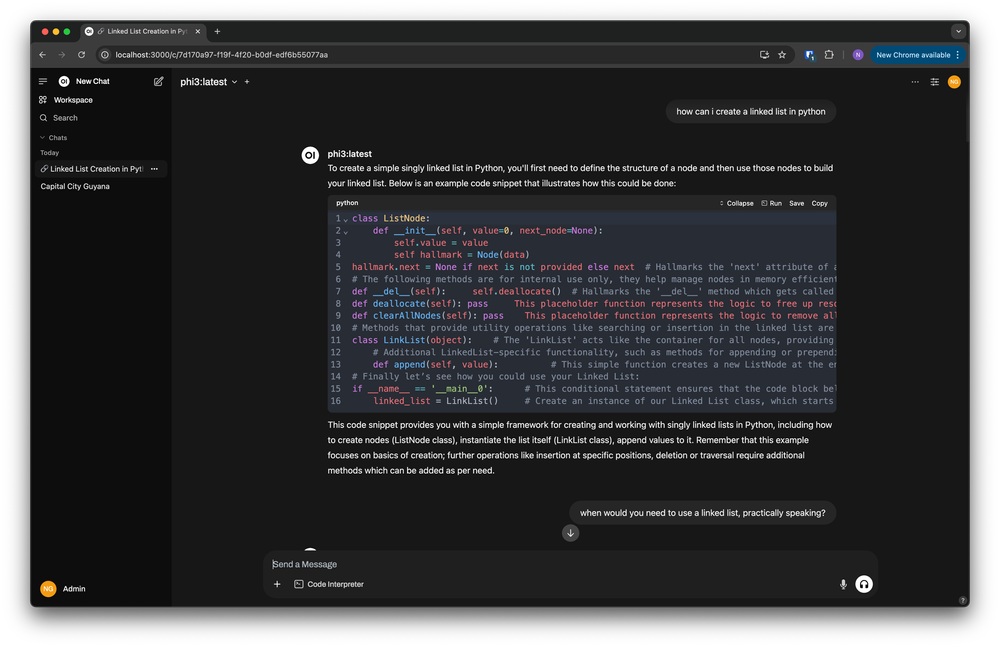Image resolution: width=1000 pixels, height=647 pixels.
Task: Open a new chat with the pencil icon
Action: 158,81
